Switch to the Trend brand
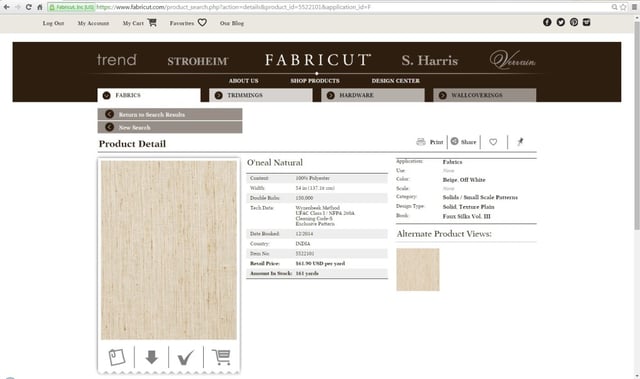The image size is (640, 379). click(x=117, y=60)
